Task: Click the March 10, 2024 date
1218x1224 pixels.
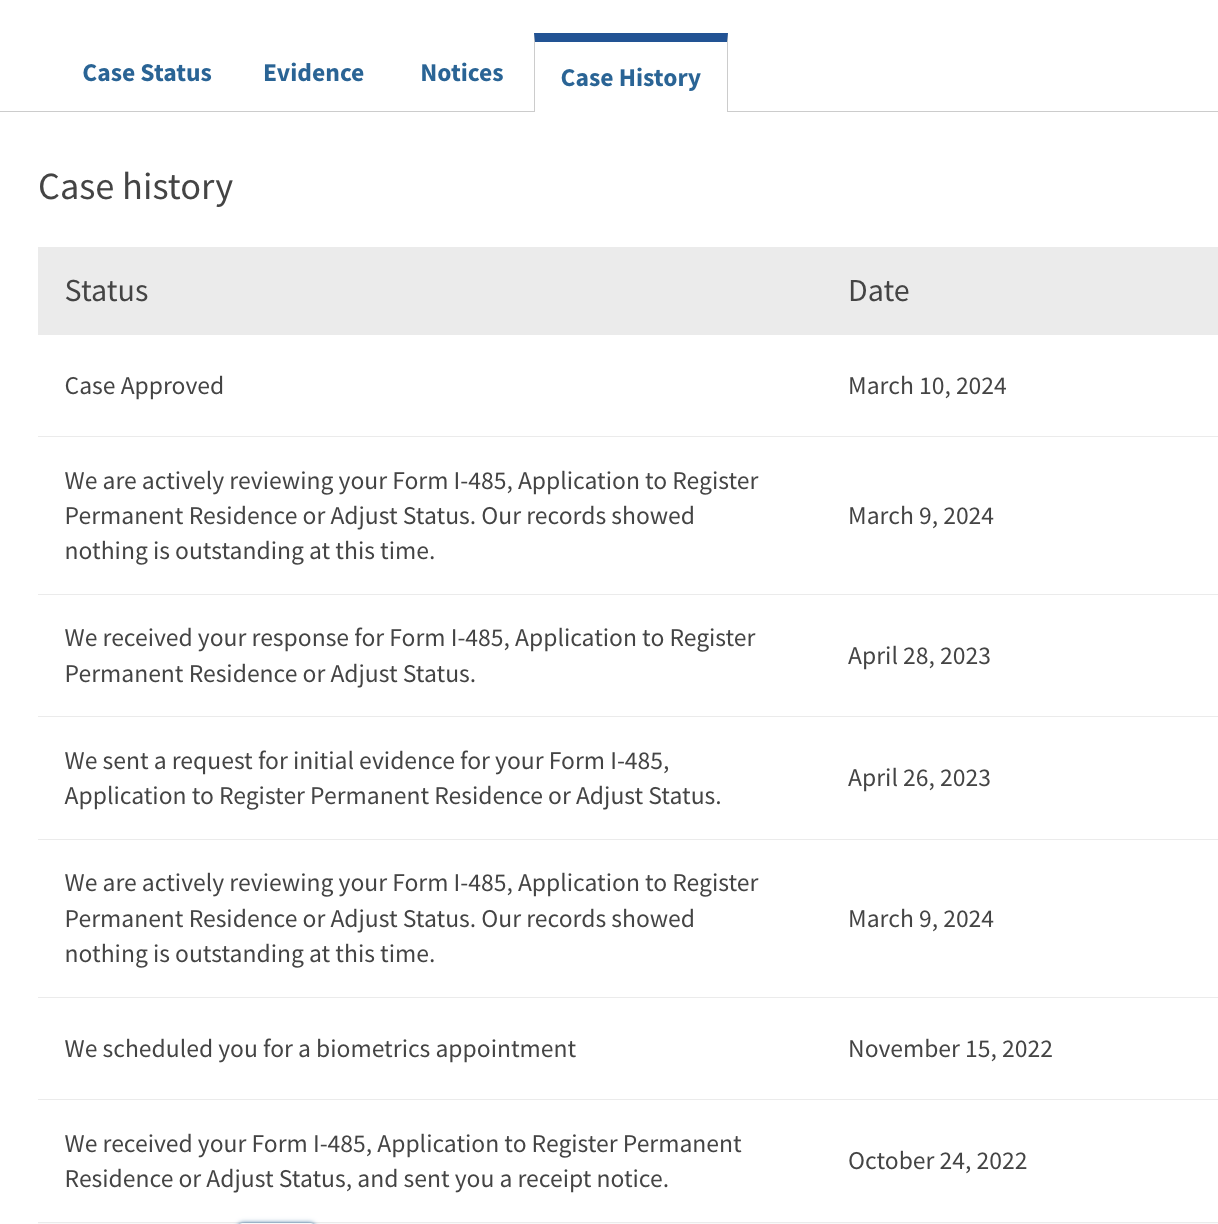Action: [x=927, y=386]
